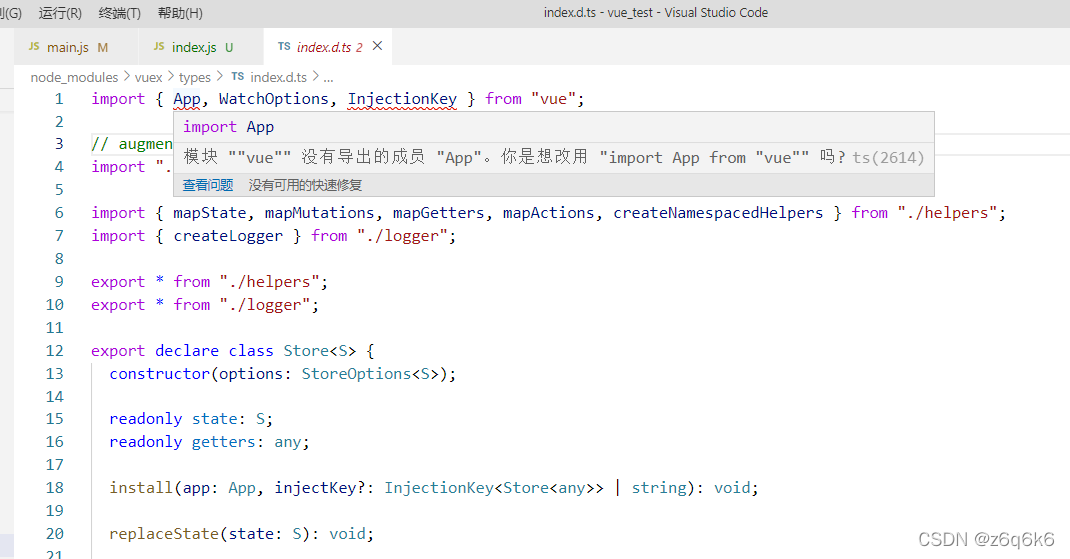This screenshot has width=1070, height=559.
Task: Click replaceState method on line 20
Action: (x=164, y=534)
